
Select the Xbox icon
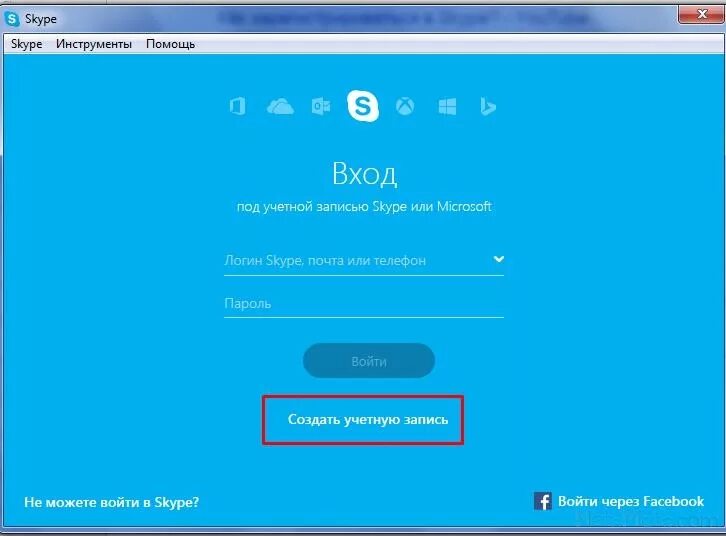point(405,106)
